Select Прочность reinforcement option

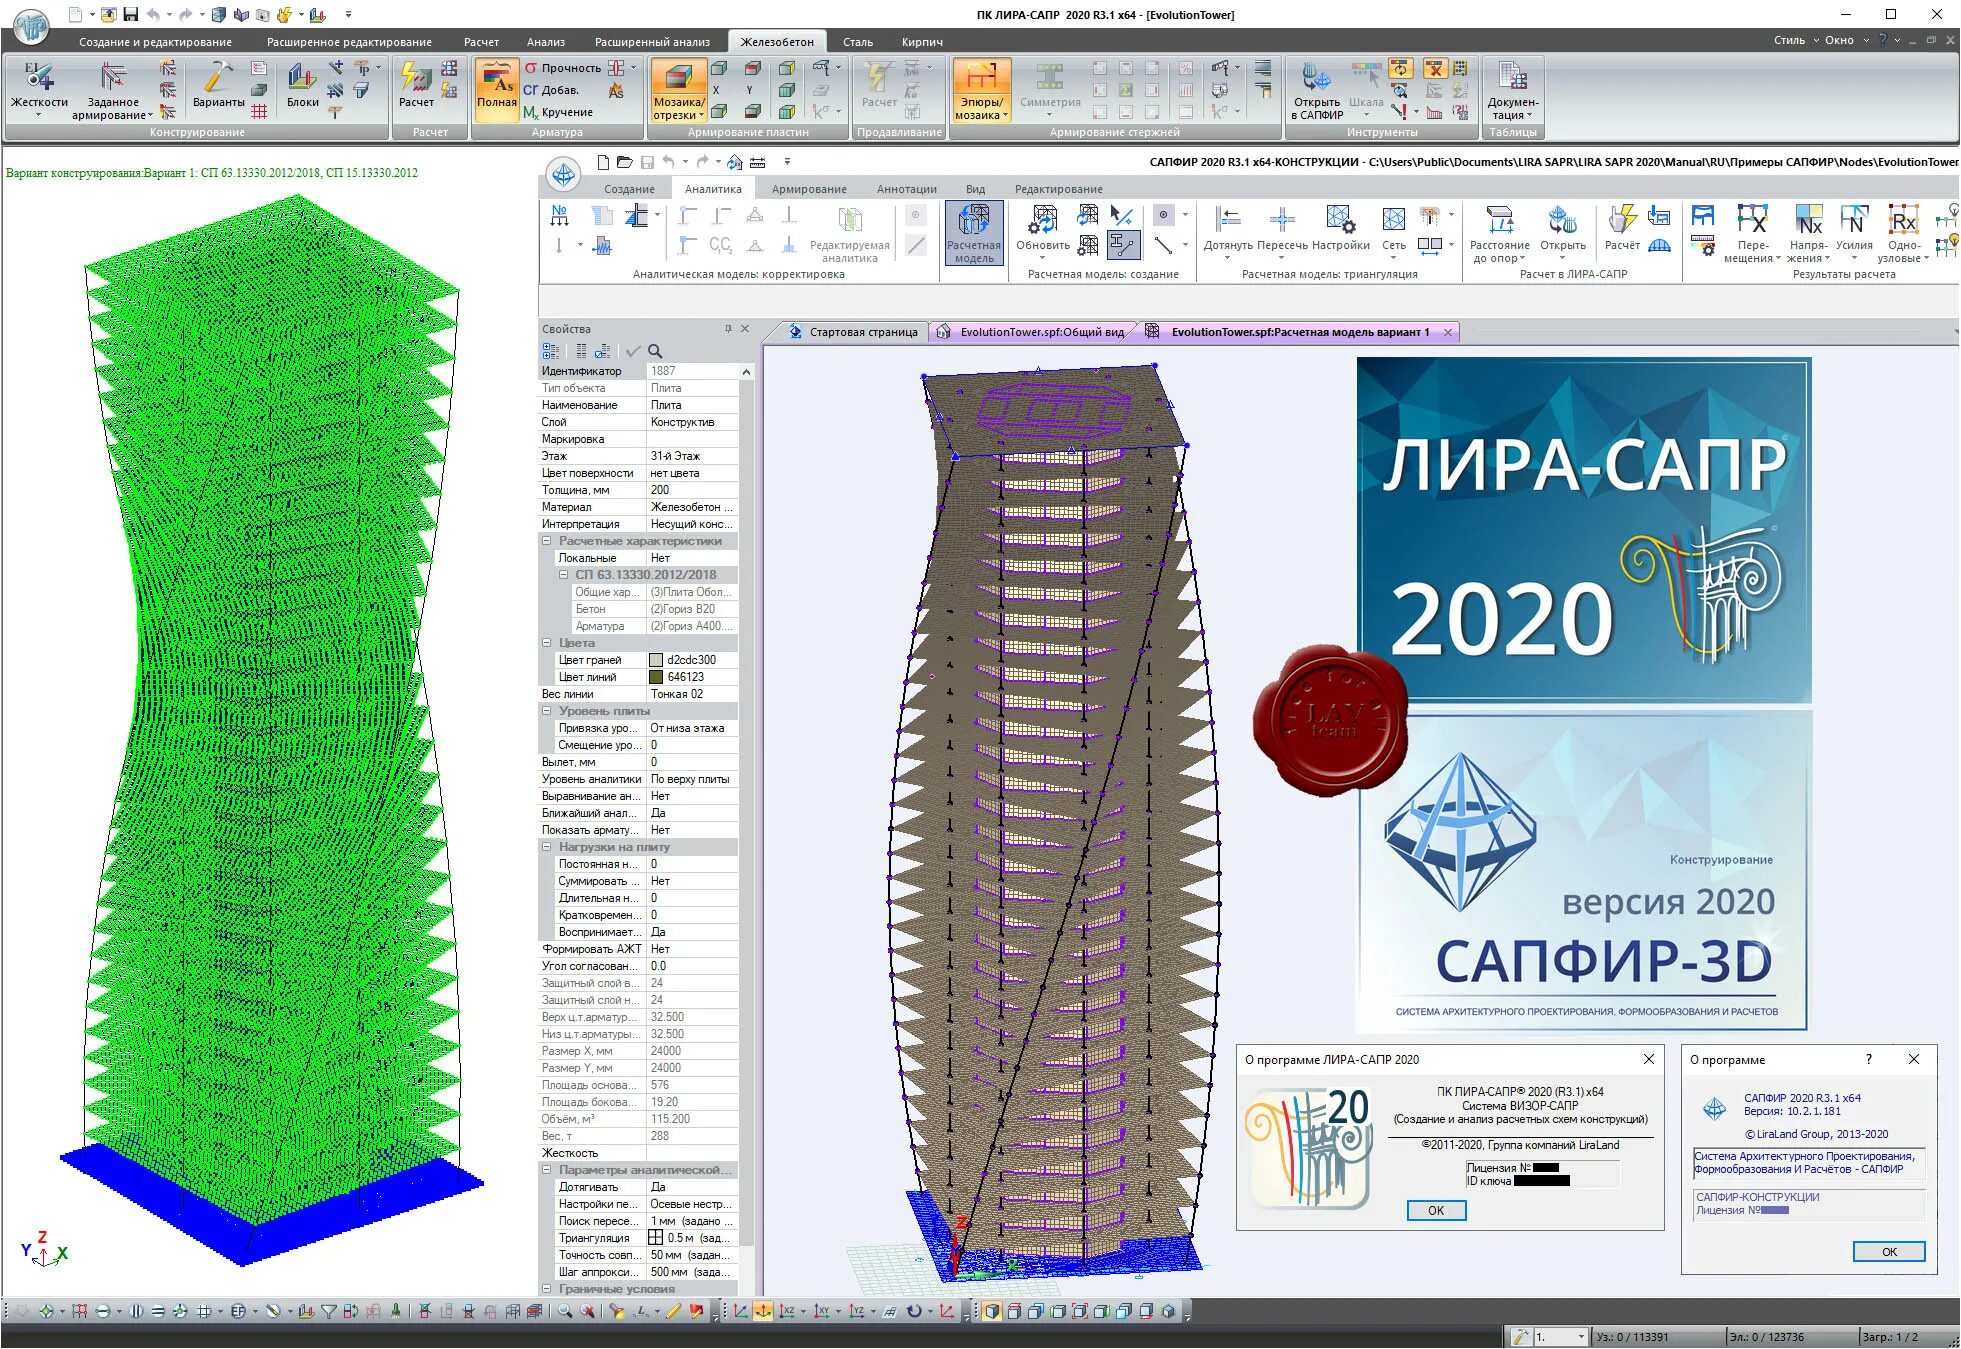562,68
